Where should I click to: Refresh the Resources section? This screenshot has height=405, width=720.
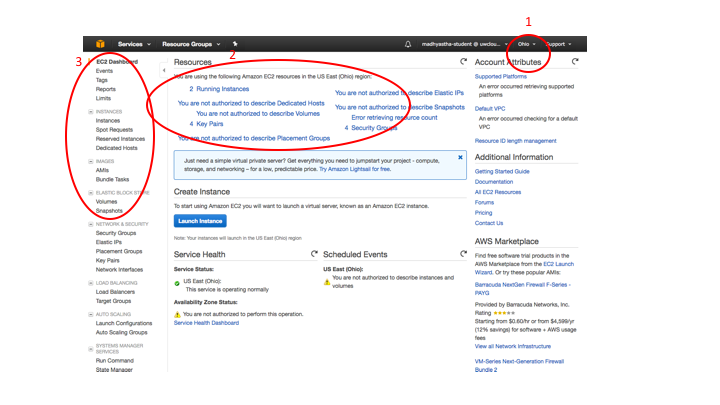tap(463, 62)
